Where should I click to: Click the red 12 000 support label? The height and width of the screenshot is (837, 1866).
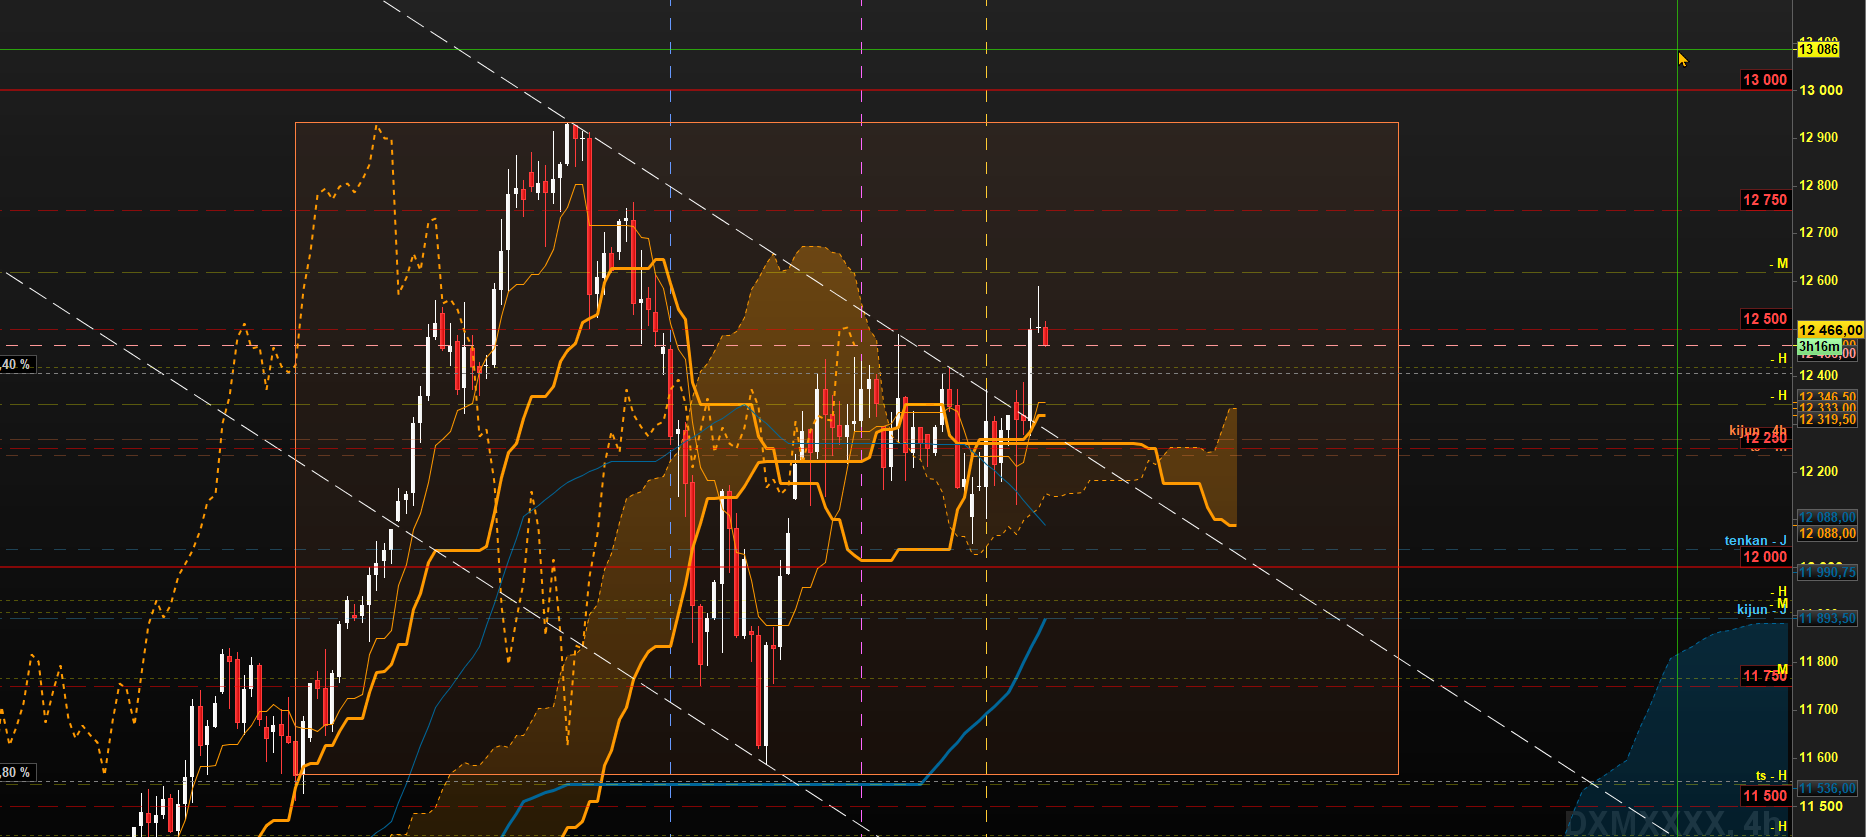(x=1765, y=557)
